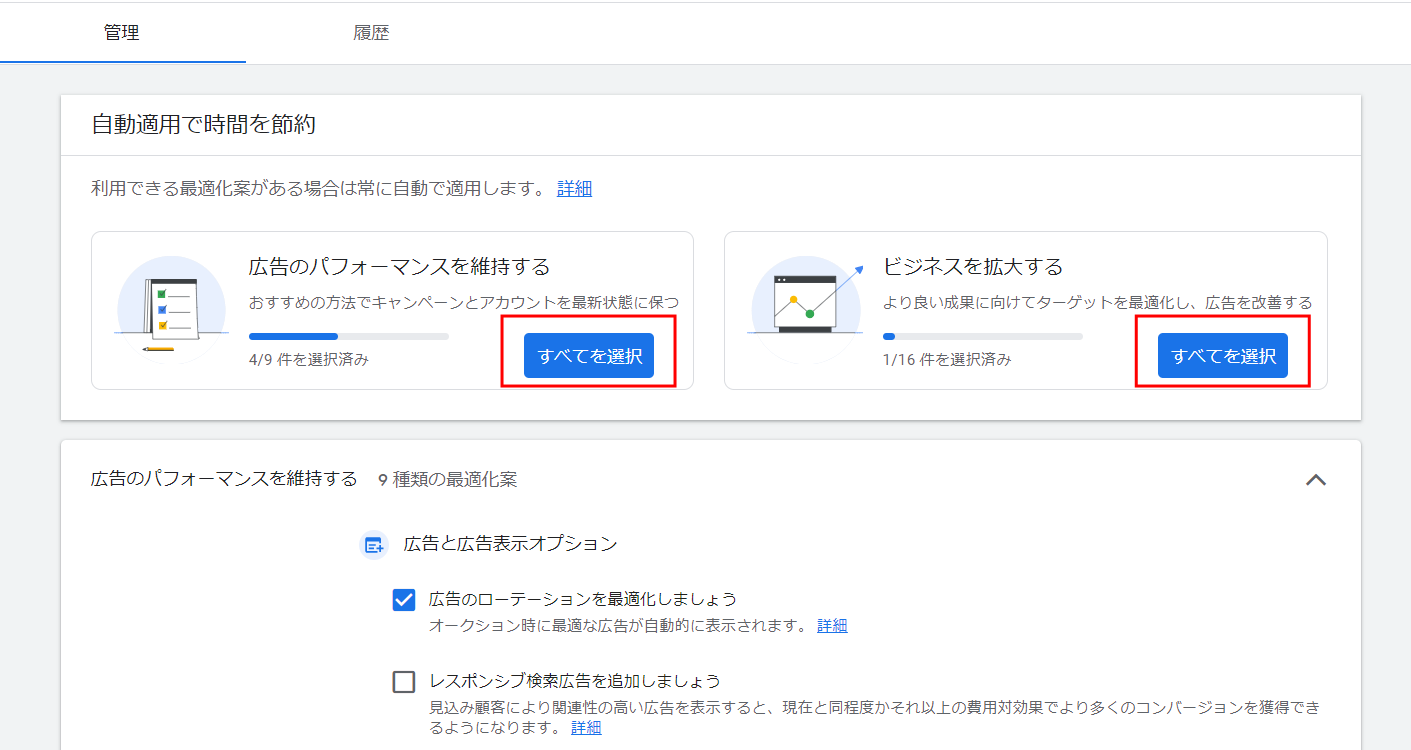This screenshot has height=750, width=1411.
Task: Click the 広告のパフォーマンスを維持する card title
Action: [399, 267]
